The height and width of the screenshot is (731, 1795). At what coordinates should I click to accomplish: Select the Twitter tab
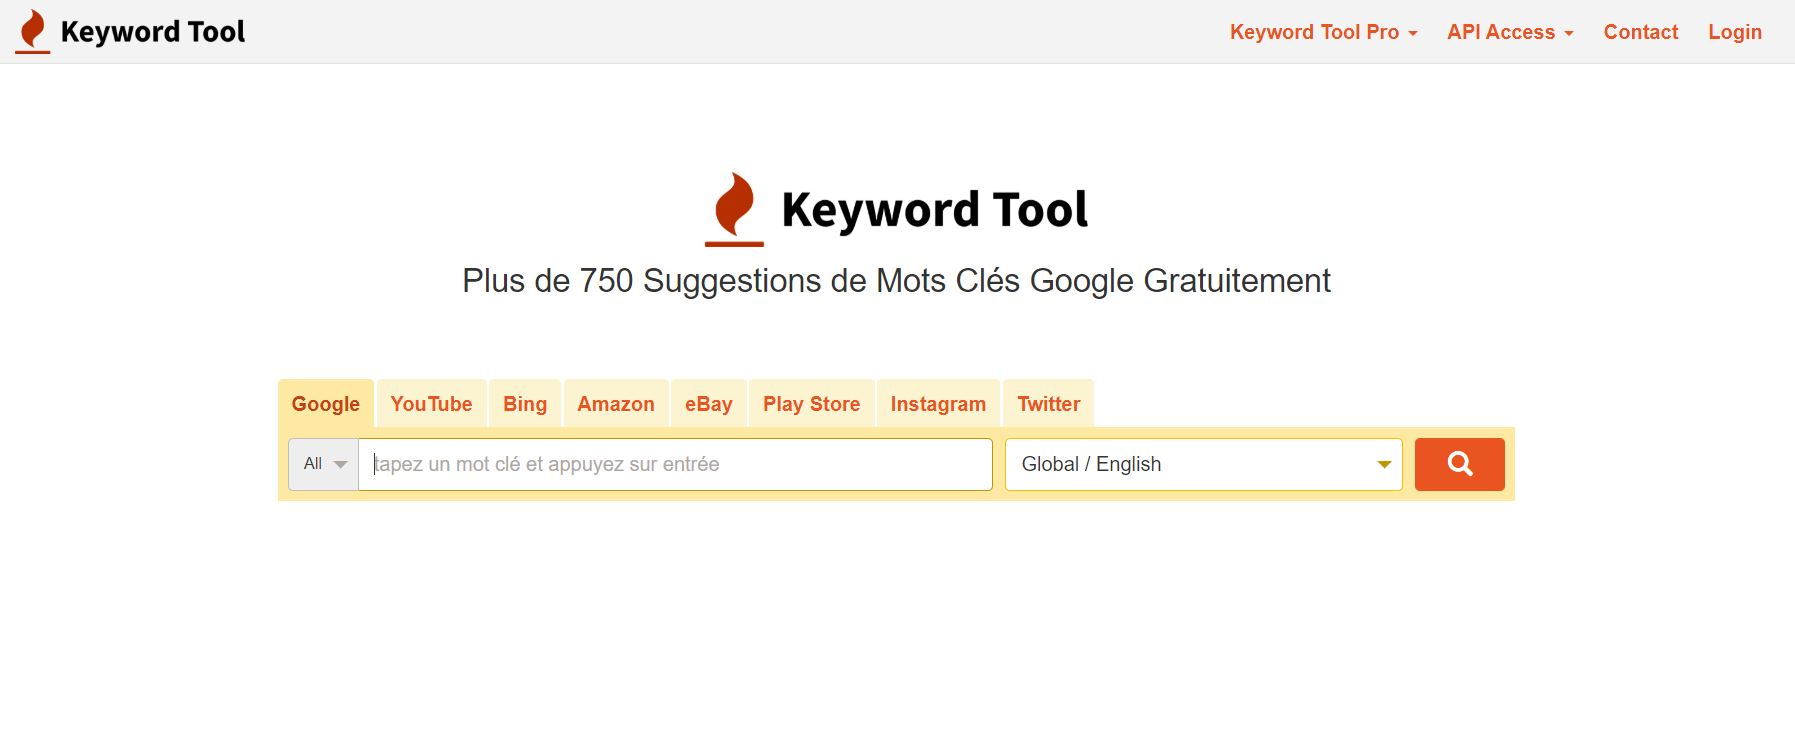tap(1048, 404)
